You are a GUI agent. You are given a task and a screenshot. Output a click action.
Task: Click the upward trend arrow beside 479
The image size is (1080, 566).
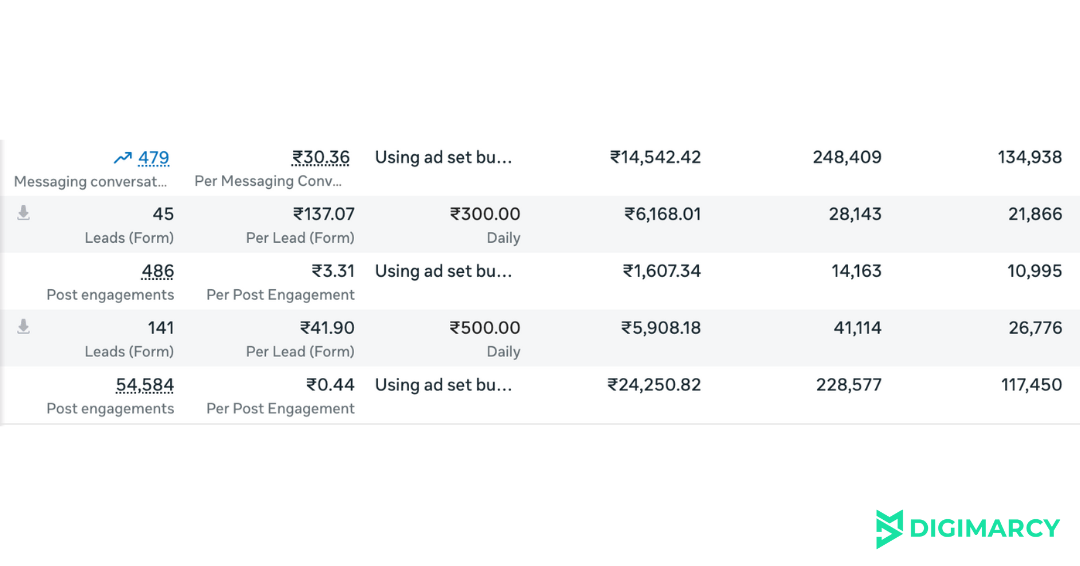click(x=123, y=158)
